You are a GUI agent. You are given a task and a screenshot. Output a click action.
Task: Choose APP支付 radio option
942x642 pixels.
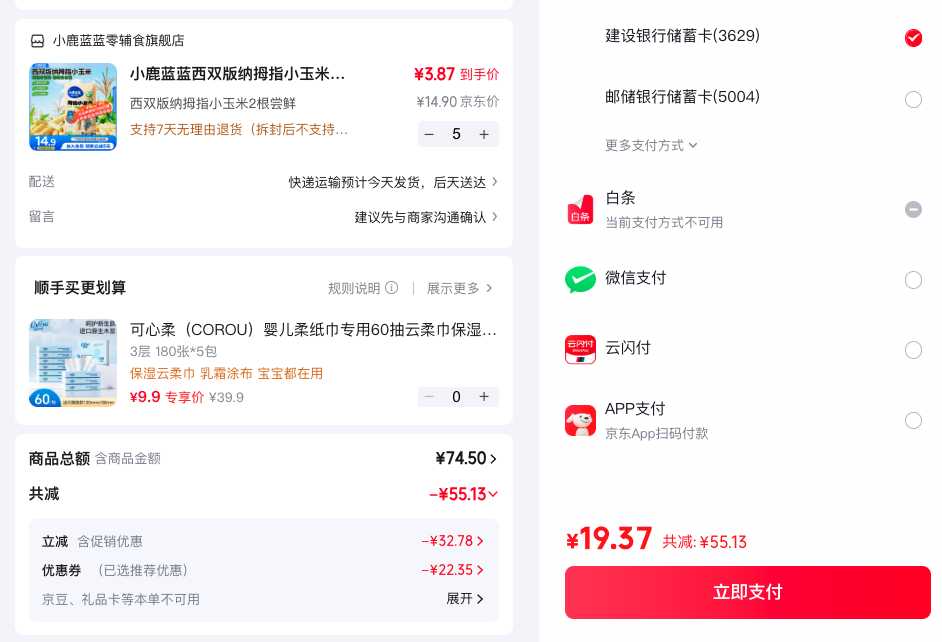(x=913, y=420)
